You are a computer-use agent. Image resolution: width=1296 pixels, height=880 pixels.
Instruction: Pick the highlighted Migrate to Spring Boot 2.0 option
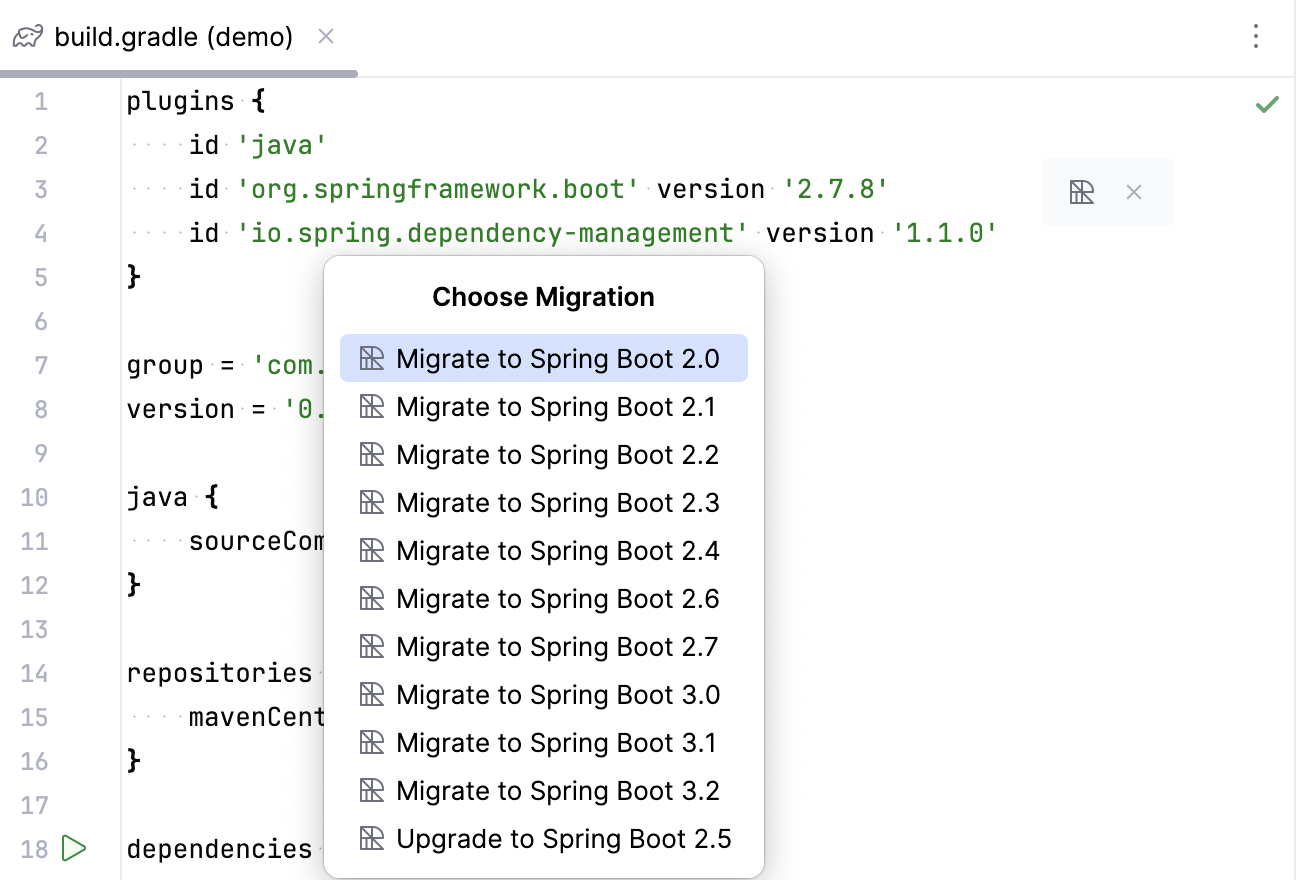[558, 358]
